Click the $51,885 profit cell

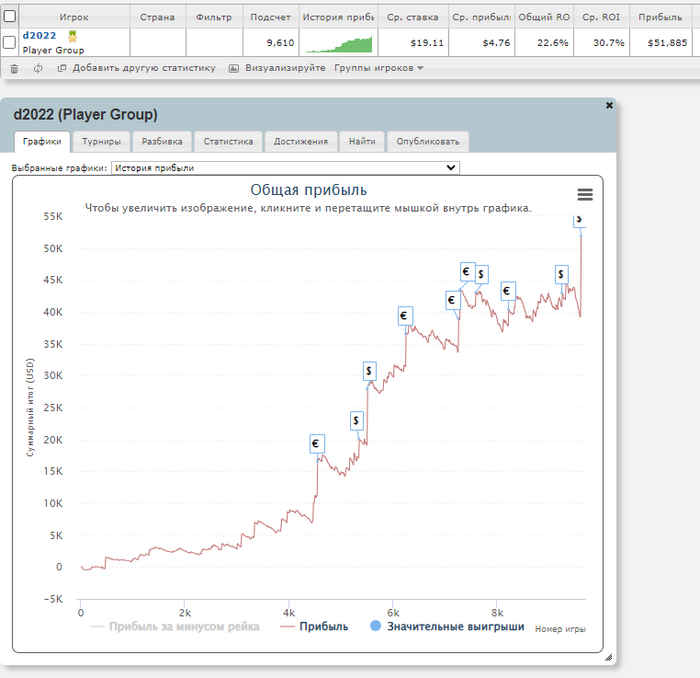pyautogui.click(x=660, y=43)
